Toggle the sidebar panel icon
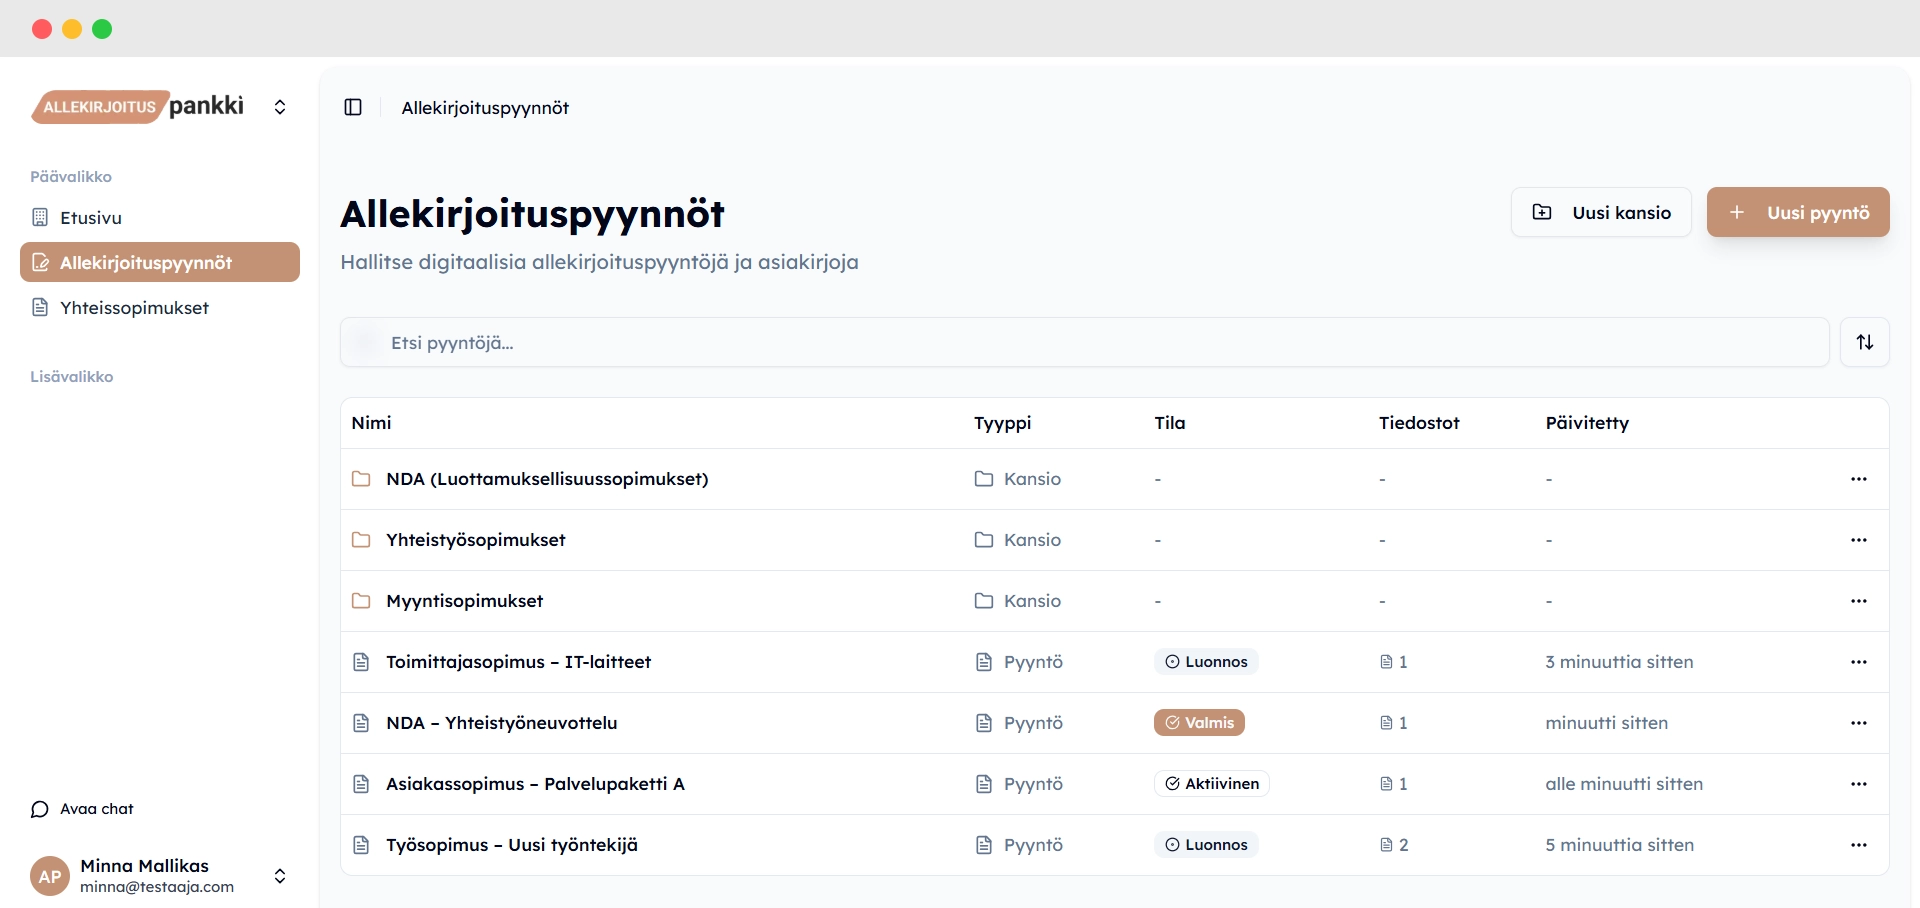 [x=353, y=107]
